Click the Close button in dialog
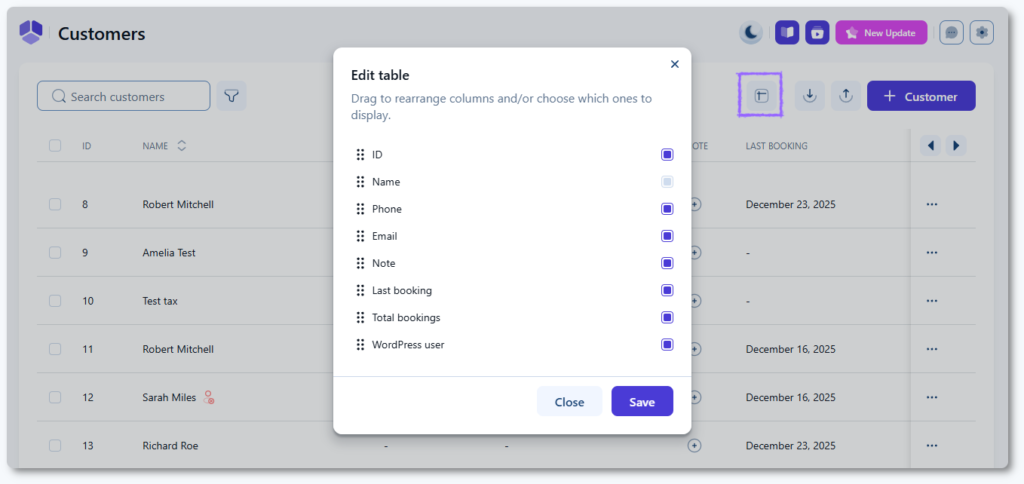The width and height of the screenshot is (1024, 484). (x=569, y=402)
